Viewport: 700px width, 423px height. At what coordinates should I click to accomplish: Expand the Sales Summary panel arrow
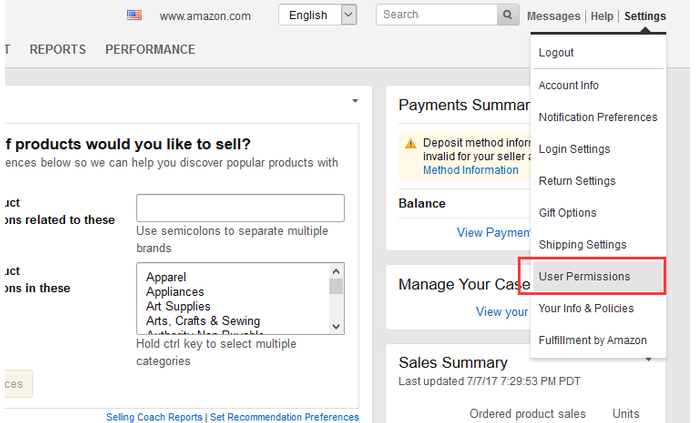click(649, 359)
